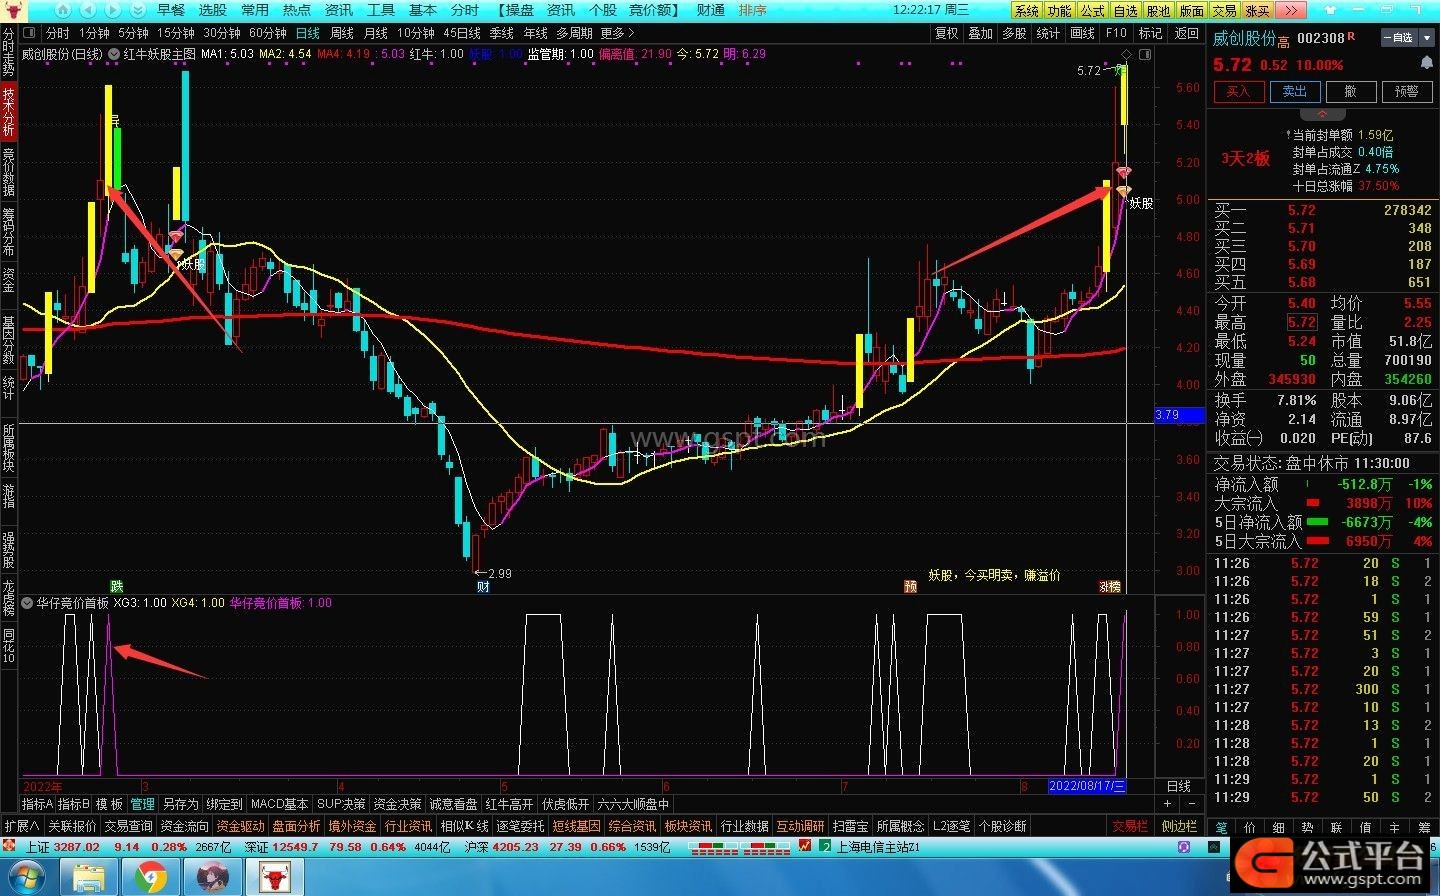Image resolution: width=1440 pixels, height=896 pixels.
Task: Expand the indicator dropdown next to 威创股份(日线)
Action: (x=114, y=54)
